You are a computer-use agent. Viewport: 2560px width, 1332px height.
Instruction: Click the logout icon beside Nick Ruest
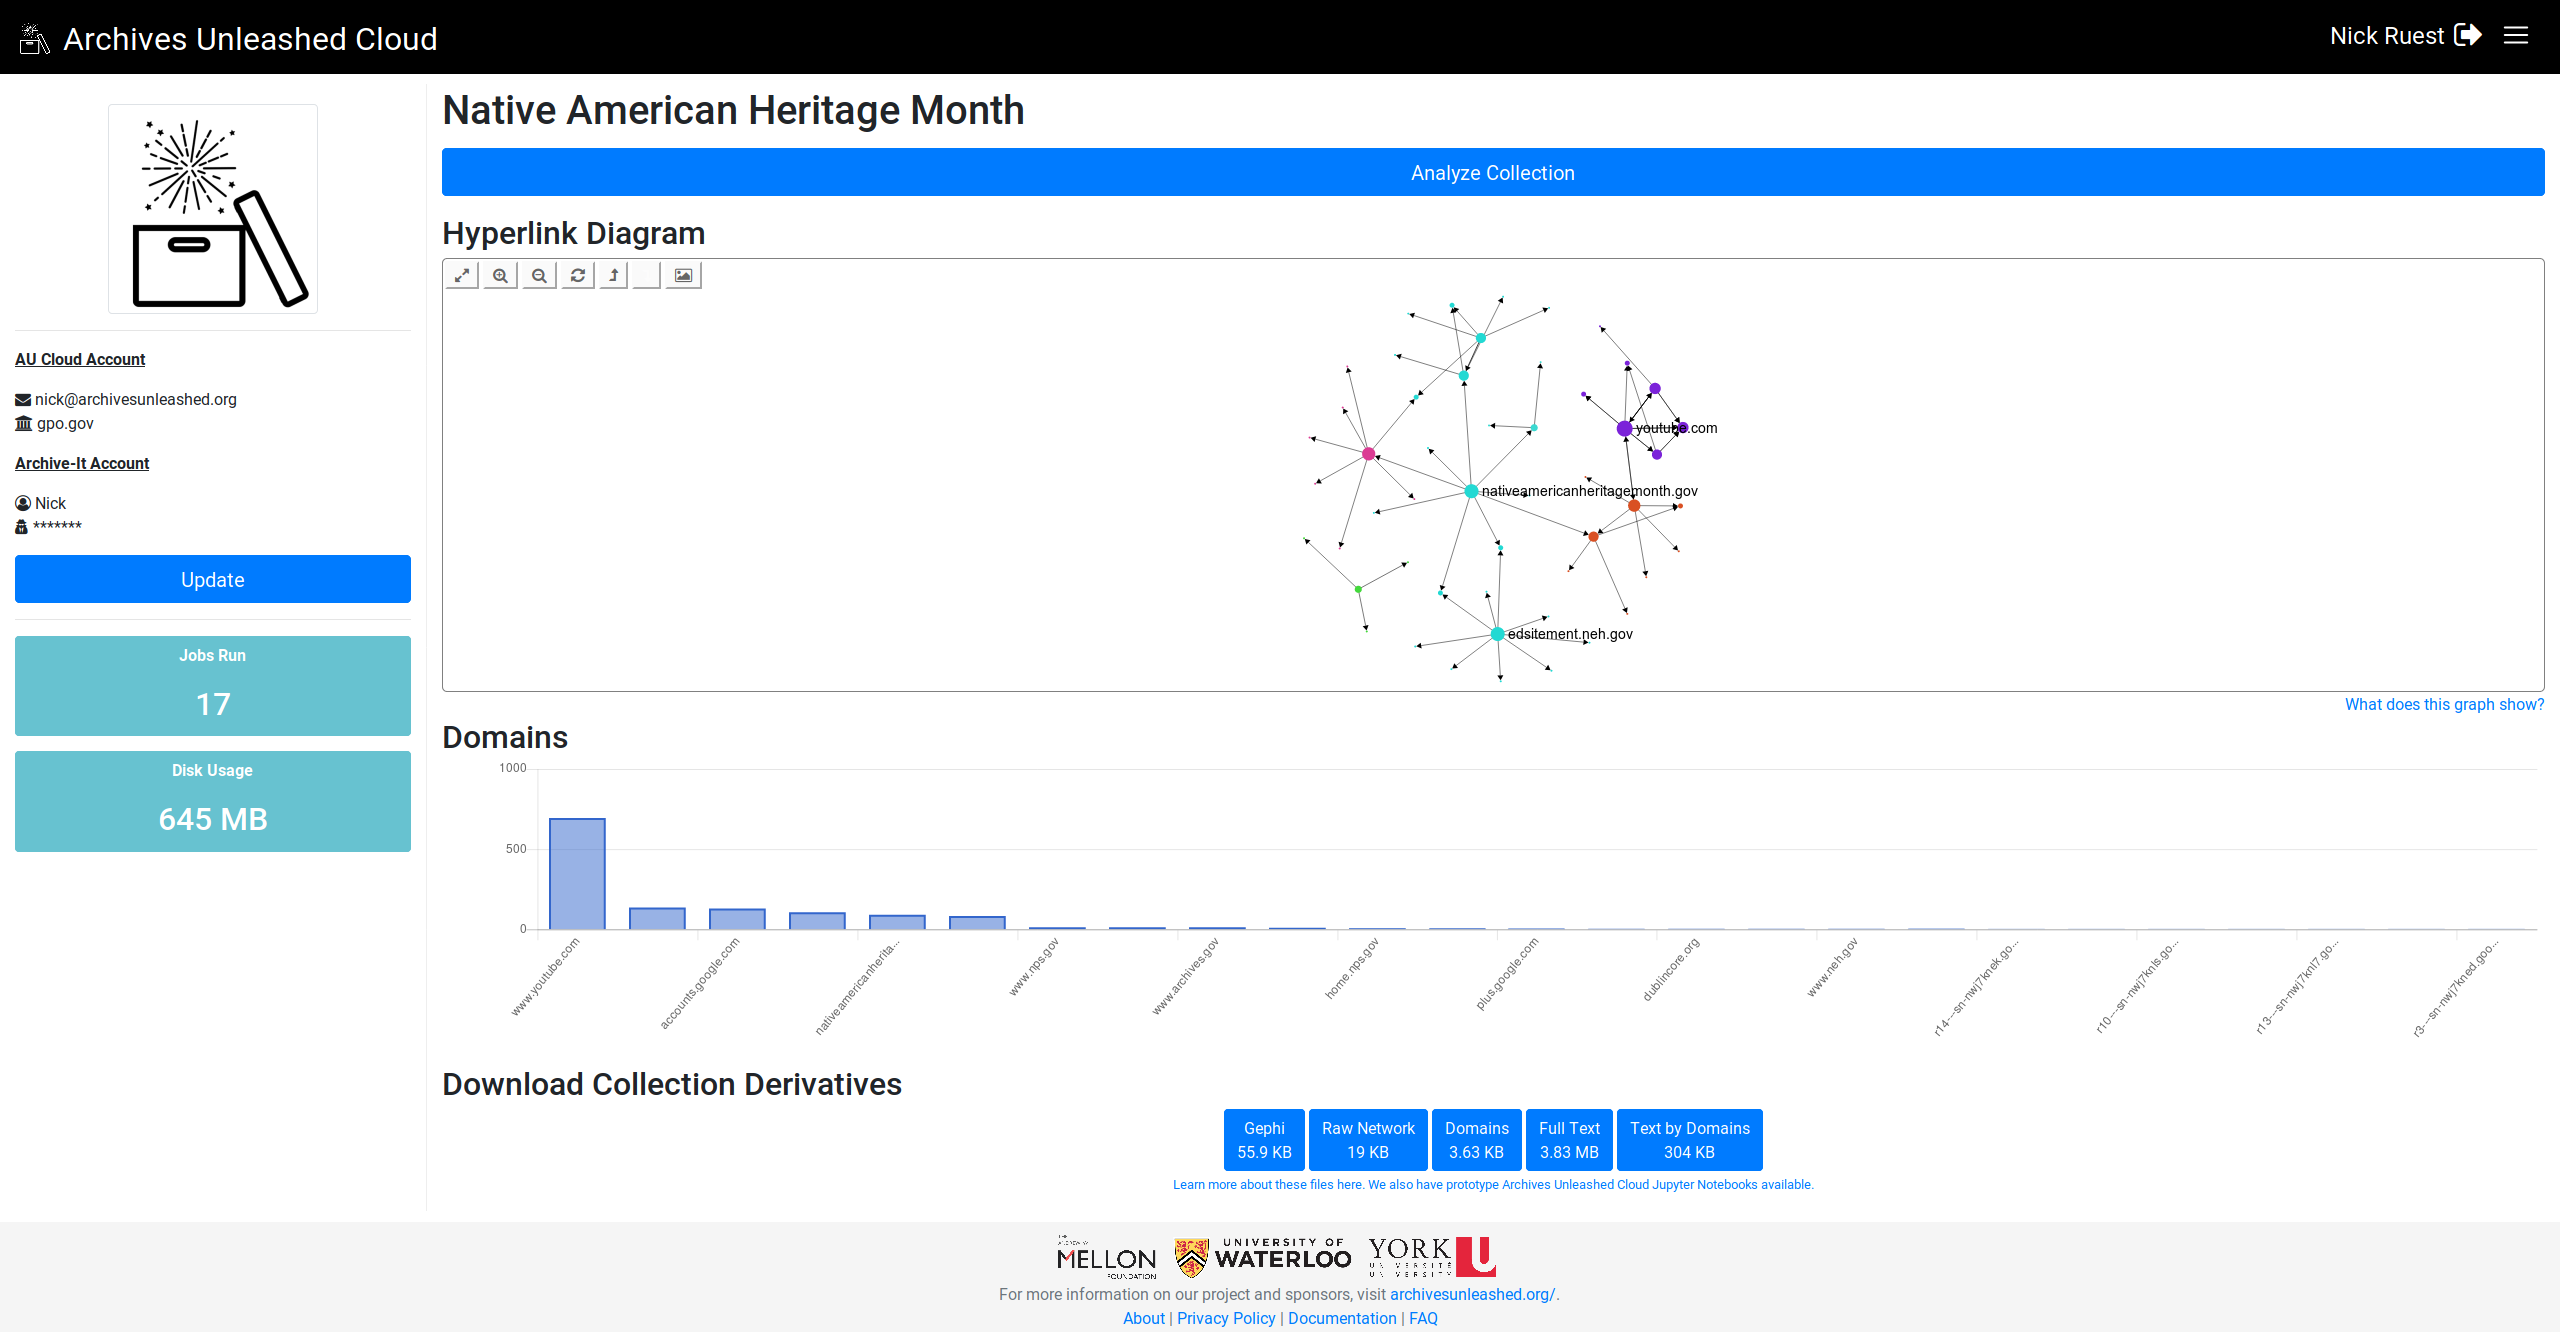tap(2468, 35)
